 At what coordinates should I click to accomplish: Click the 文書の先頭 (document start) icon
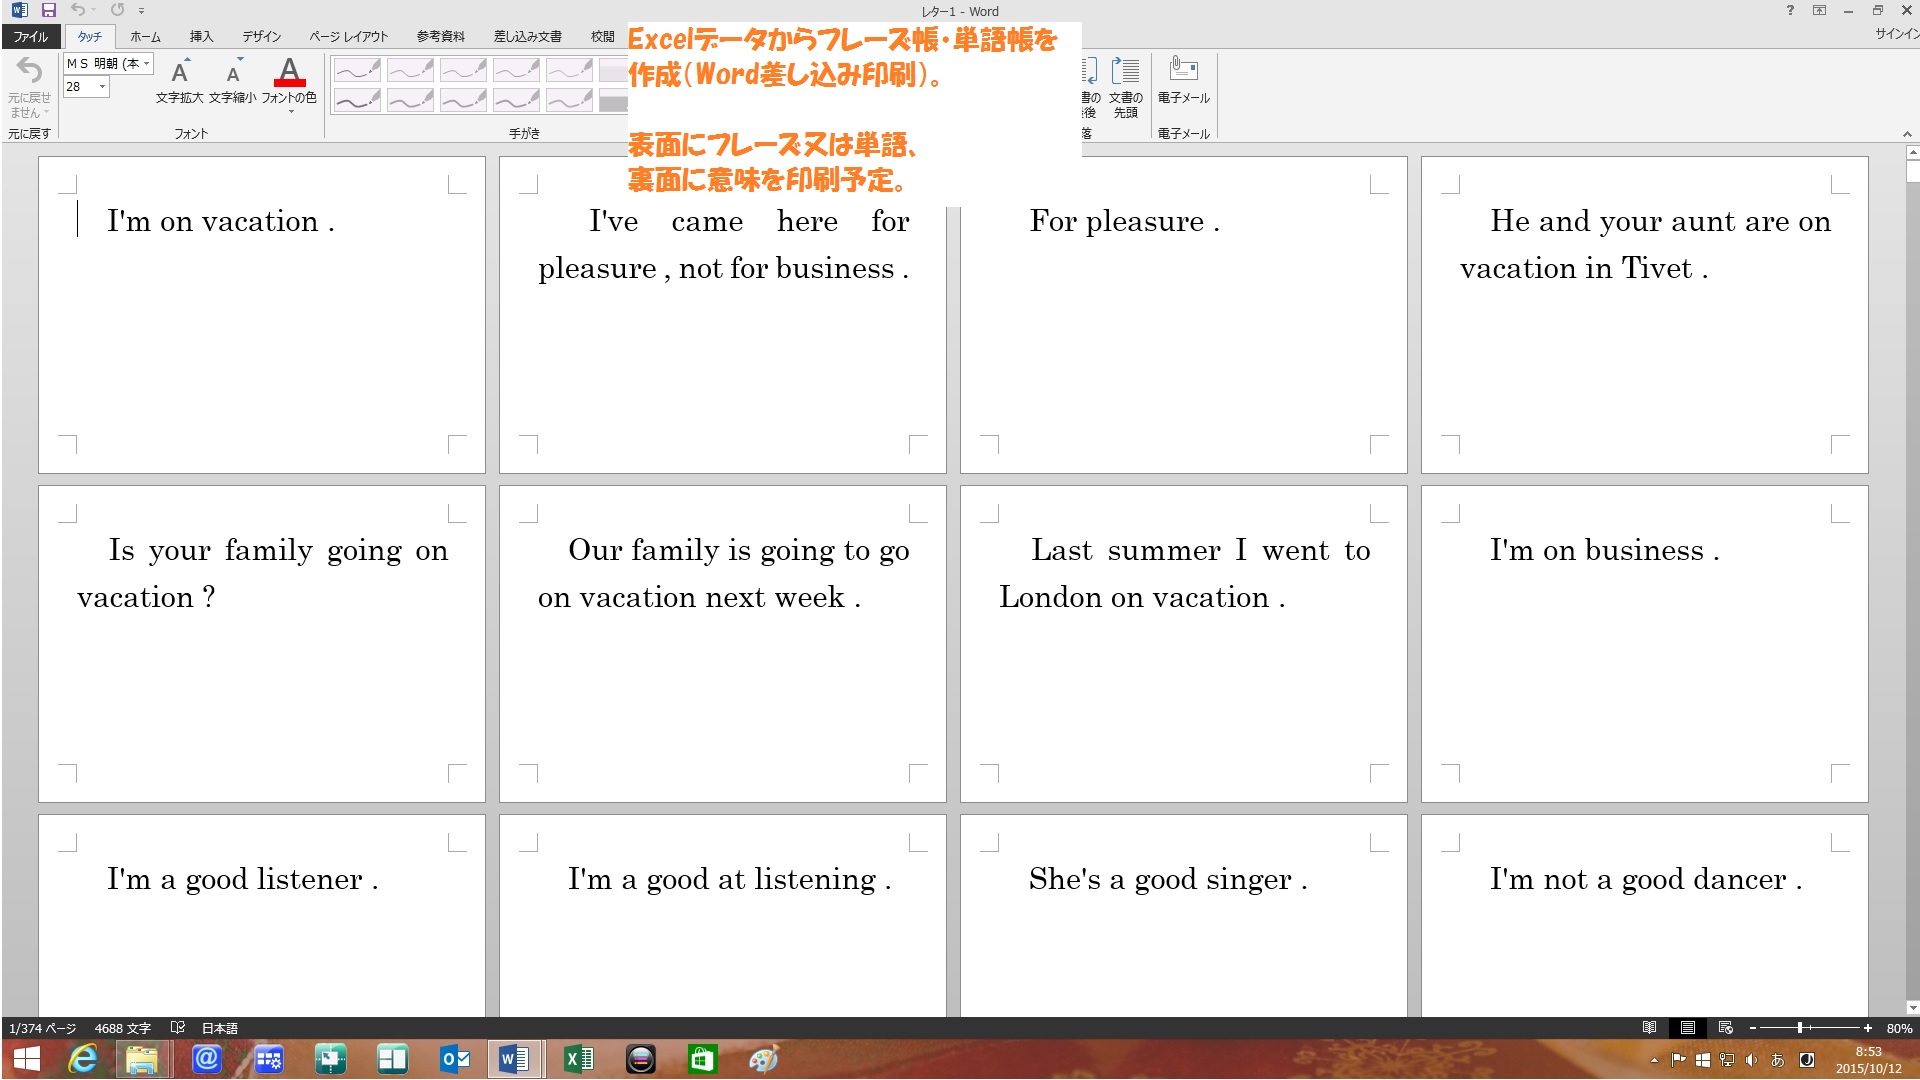1126,72
